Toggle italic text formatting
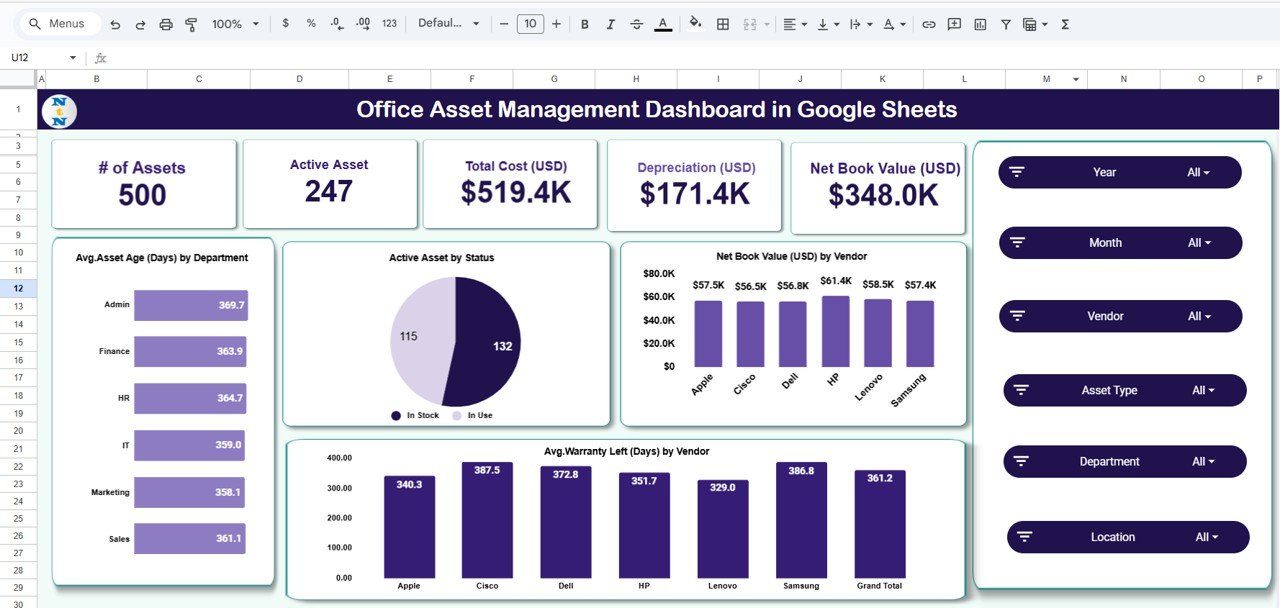The image size is (1280, 608). (611, 24)
